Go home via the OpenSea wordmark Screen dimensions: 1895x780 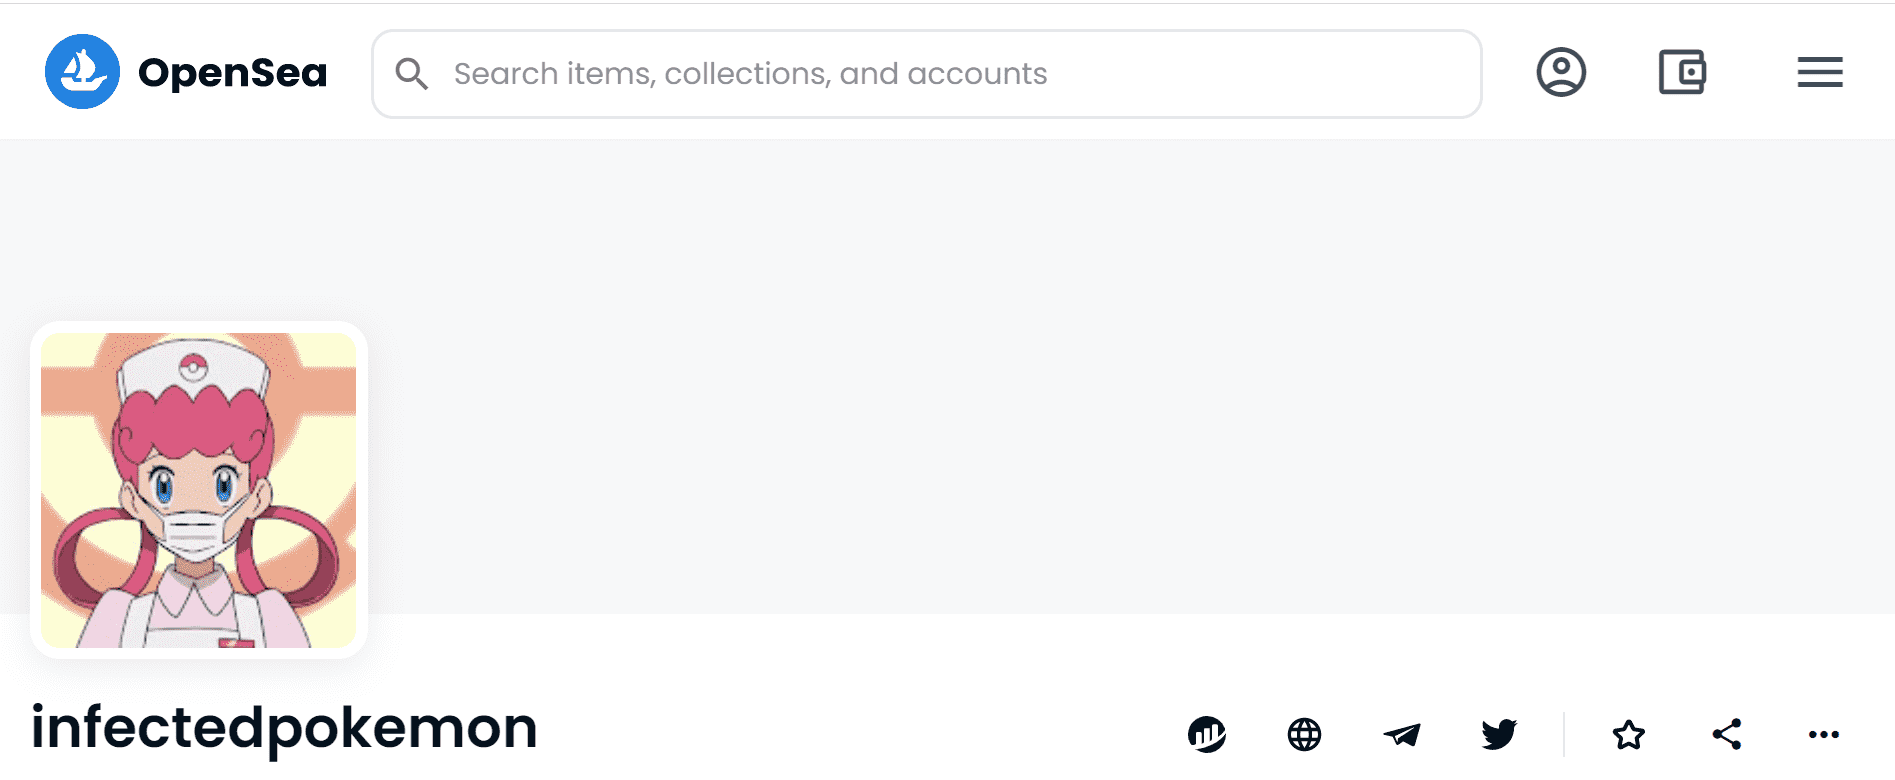coord(232,73)
